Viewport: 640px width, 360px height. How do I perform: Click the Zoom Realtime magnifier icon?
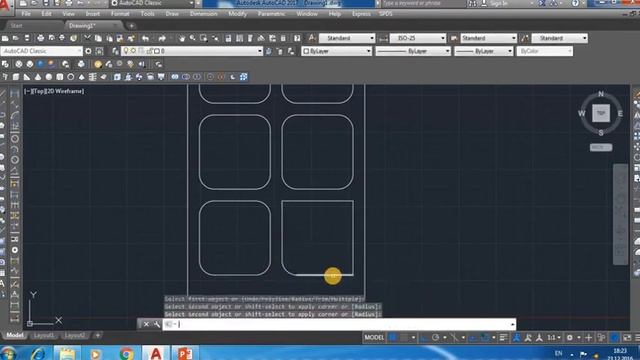pos(192,38)
